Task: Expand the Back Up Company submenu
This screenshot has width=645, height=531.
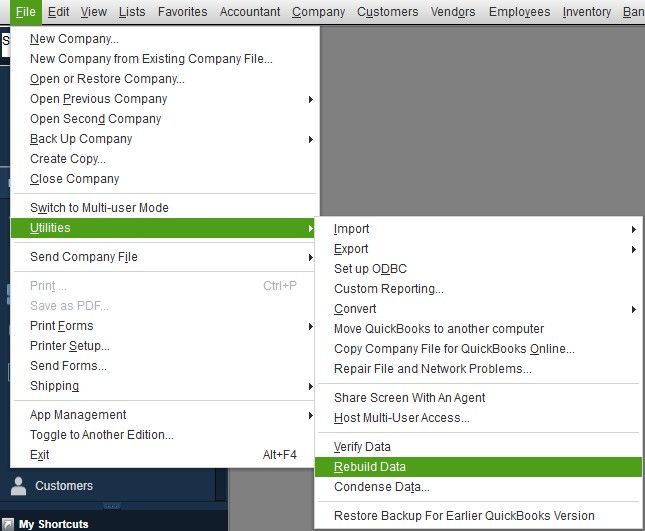Action: pyautogui.click(x=81, y=139)
